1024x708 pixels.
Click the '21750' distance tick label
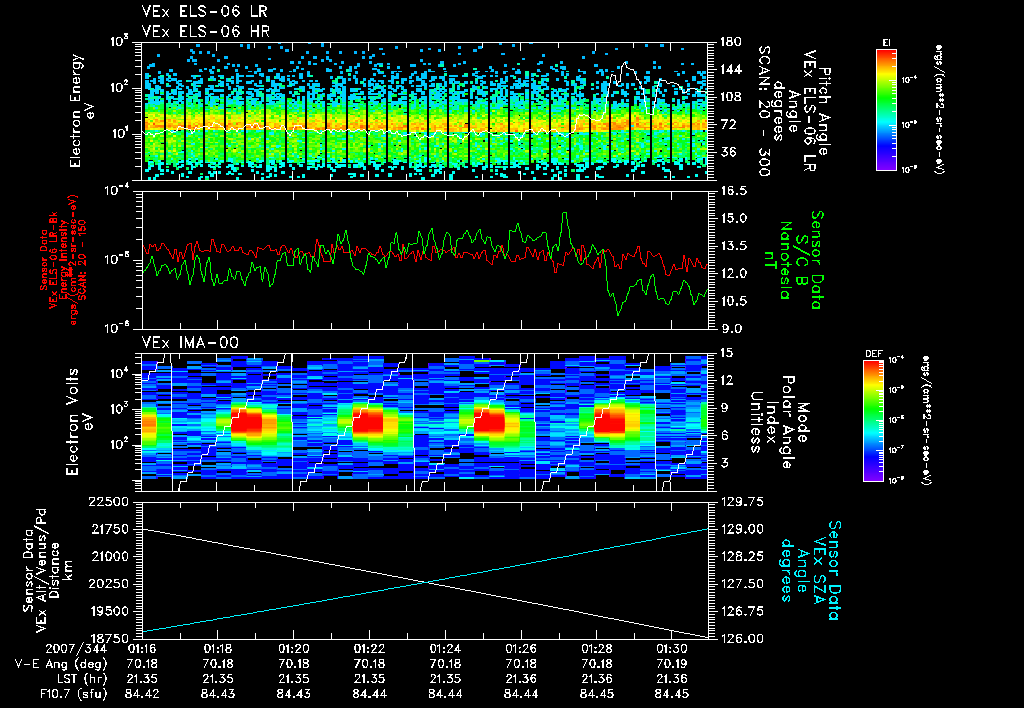(x=110, y=529)
